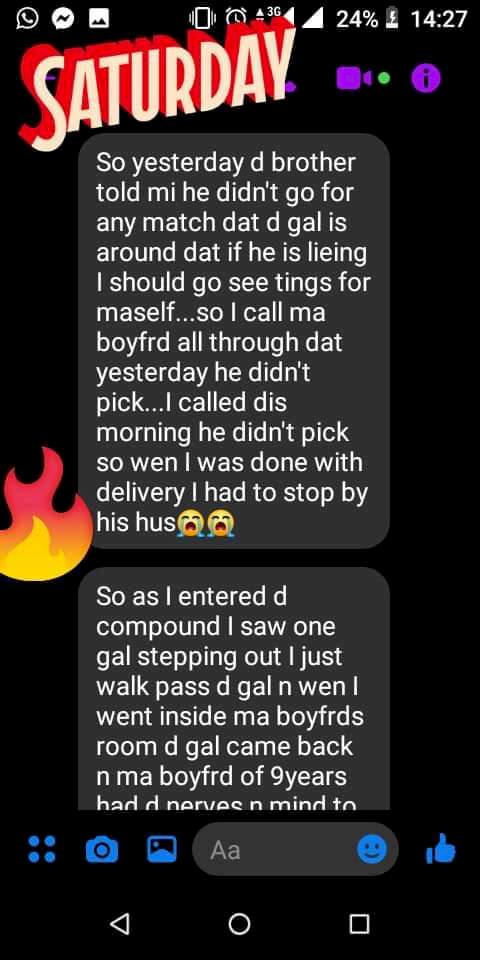
Task: Open more actions four-dot grid icon
Action: tap(42, 849)
